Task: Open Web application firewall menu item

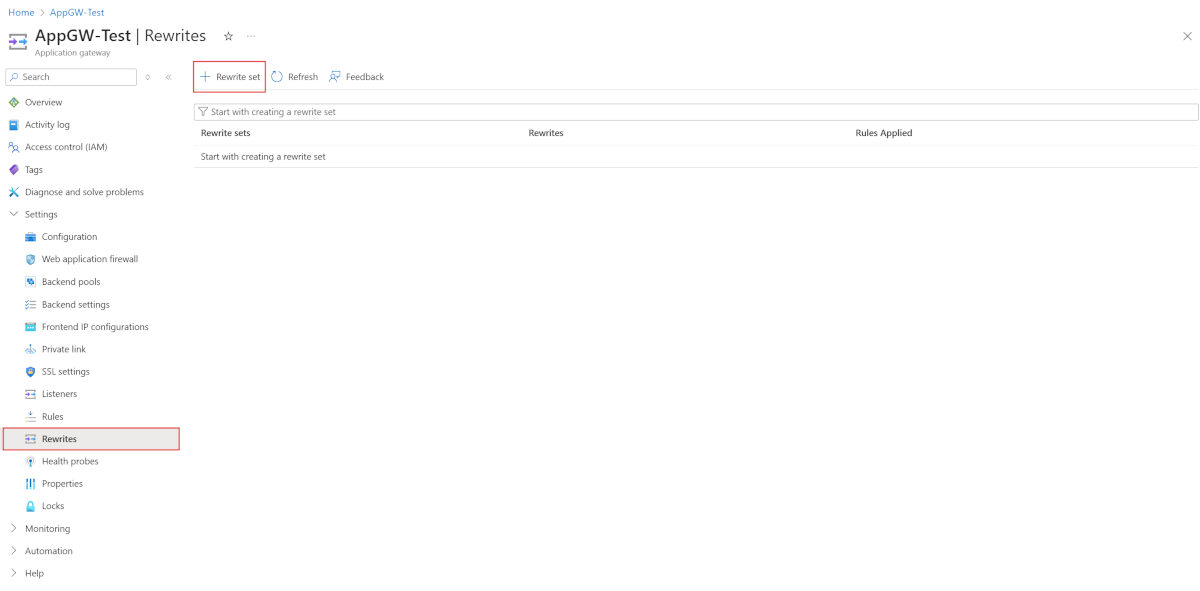Action: pyautogui.click(x=90, y=259)
